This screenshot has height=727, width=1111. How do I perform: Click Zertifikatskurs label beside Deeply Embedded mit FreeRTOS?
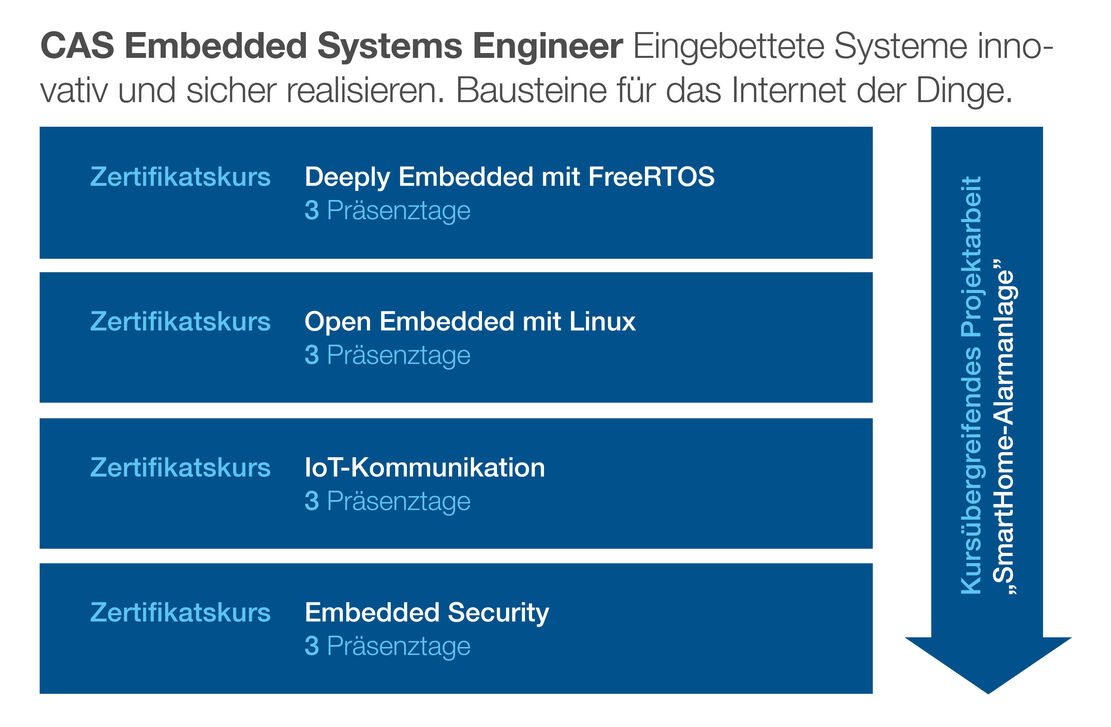tap(180, 178)
